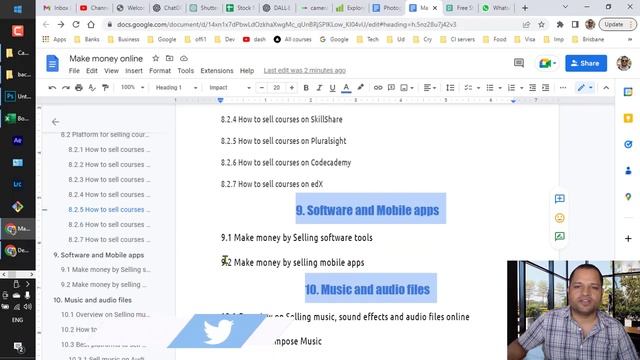The height and width of the screenshot is (360, 640).
Task: Click the Move document folder icon
Action: (x=169, y=58)
